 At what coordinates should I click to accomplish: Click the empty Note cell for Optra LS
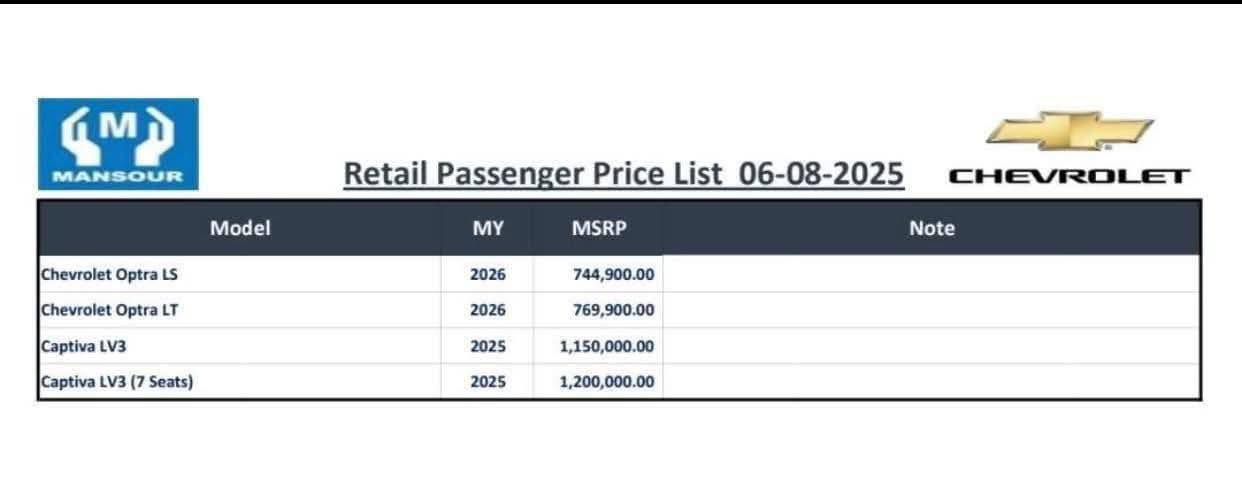932,274
